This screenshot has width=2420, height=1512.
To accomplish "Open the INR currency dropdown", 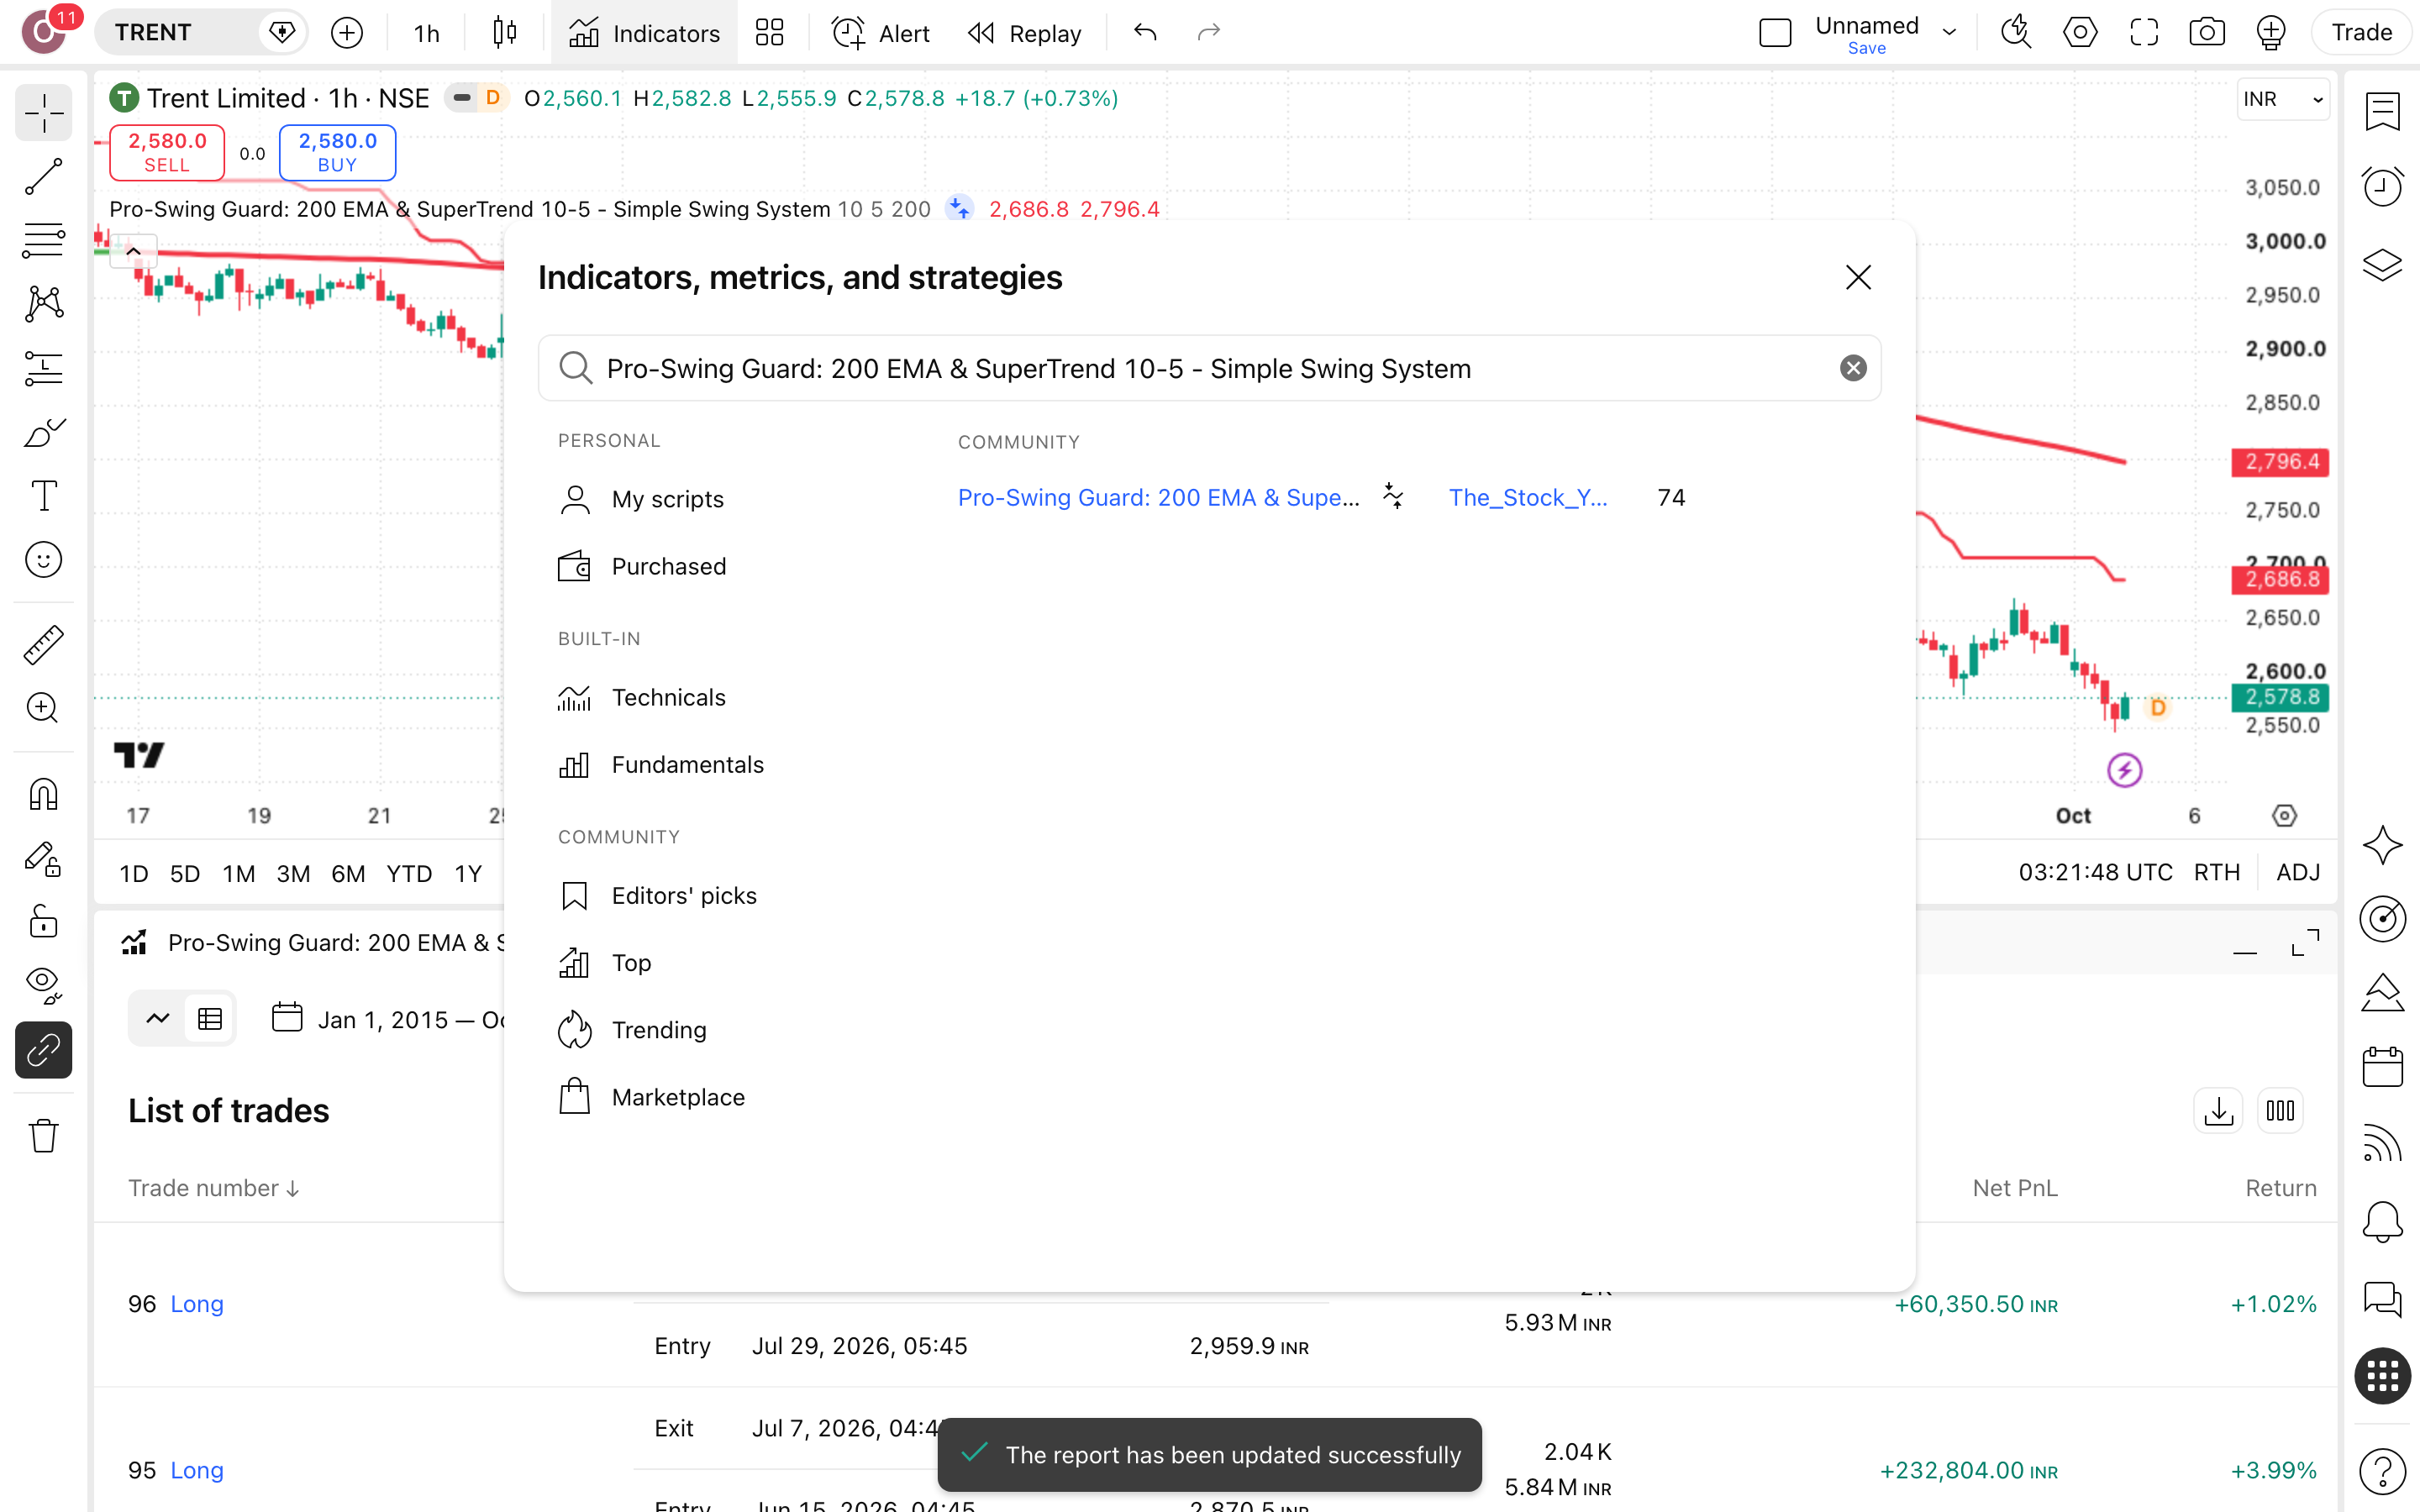I will [x=2283, y=99].
